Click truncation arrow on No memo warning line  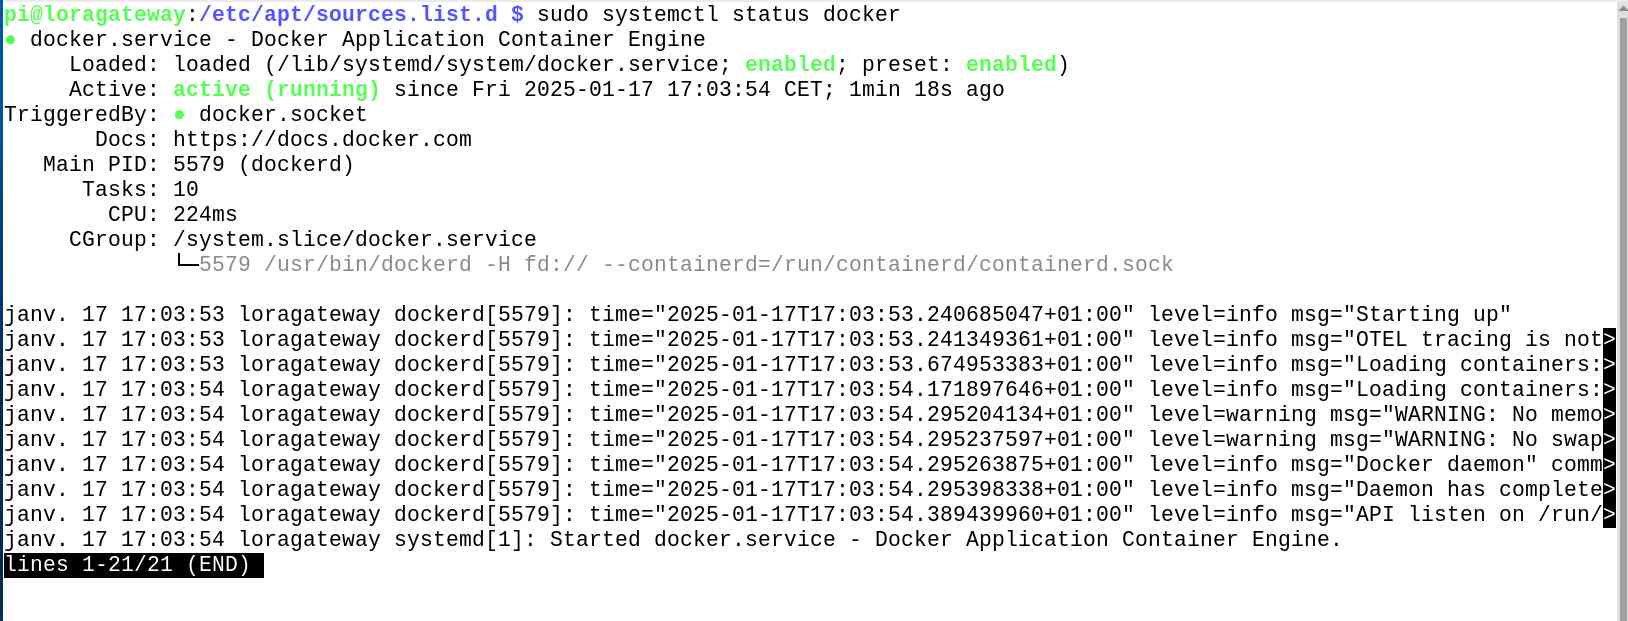pyautogui.click(x=1609, y=415)
